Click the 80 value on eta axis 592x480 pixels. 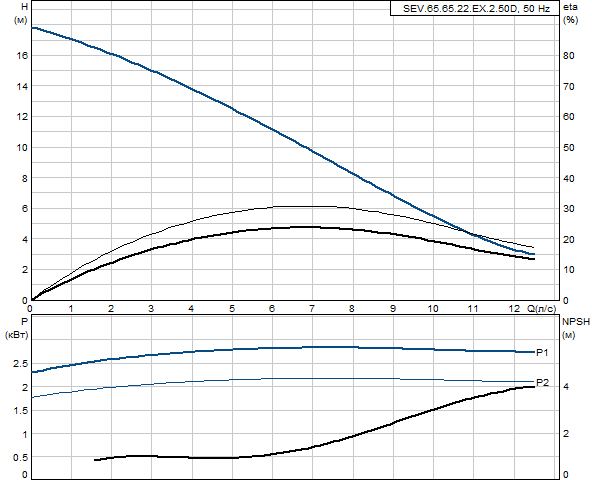pyautogui.click(x=568, y=56)
